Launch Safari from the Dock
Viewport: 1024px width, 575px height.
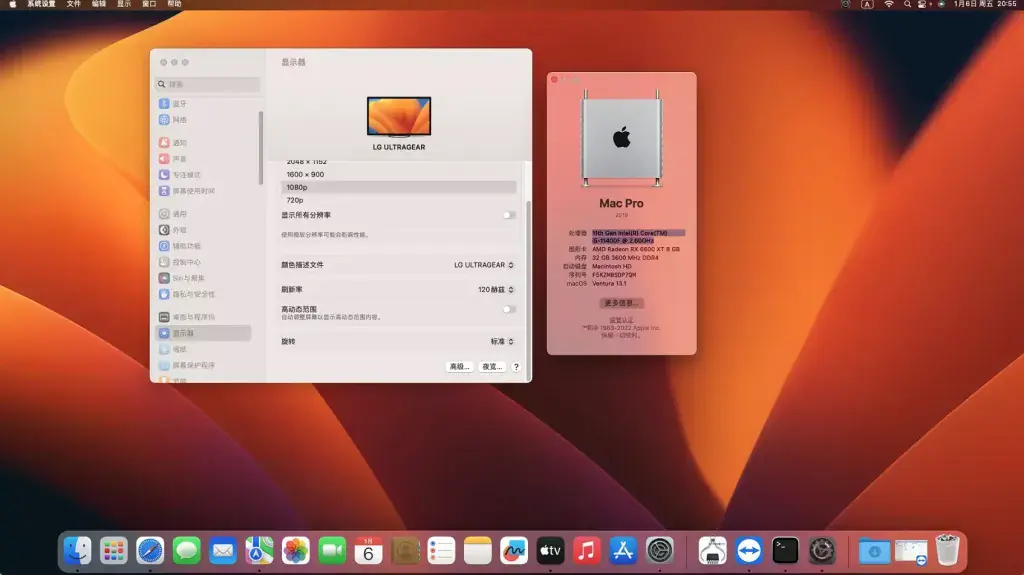coord(150,550)
